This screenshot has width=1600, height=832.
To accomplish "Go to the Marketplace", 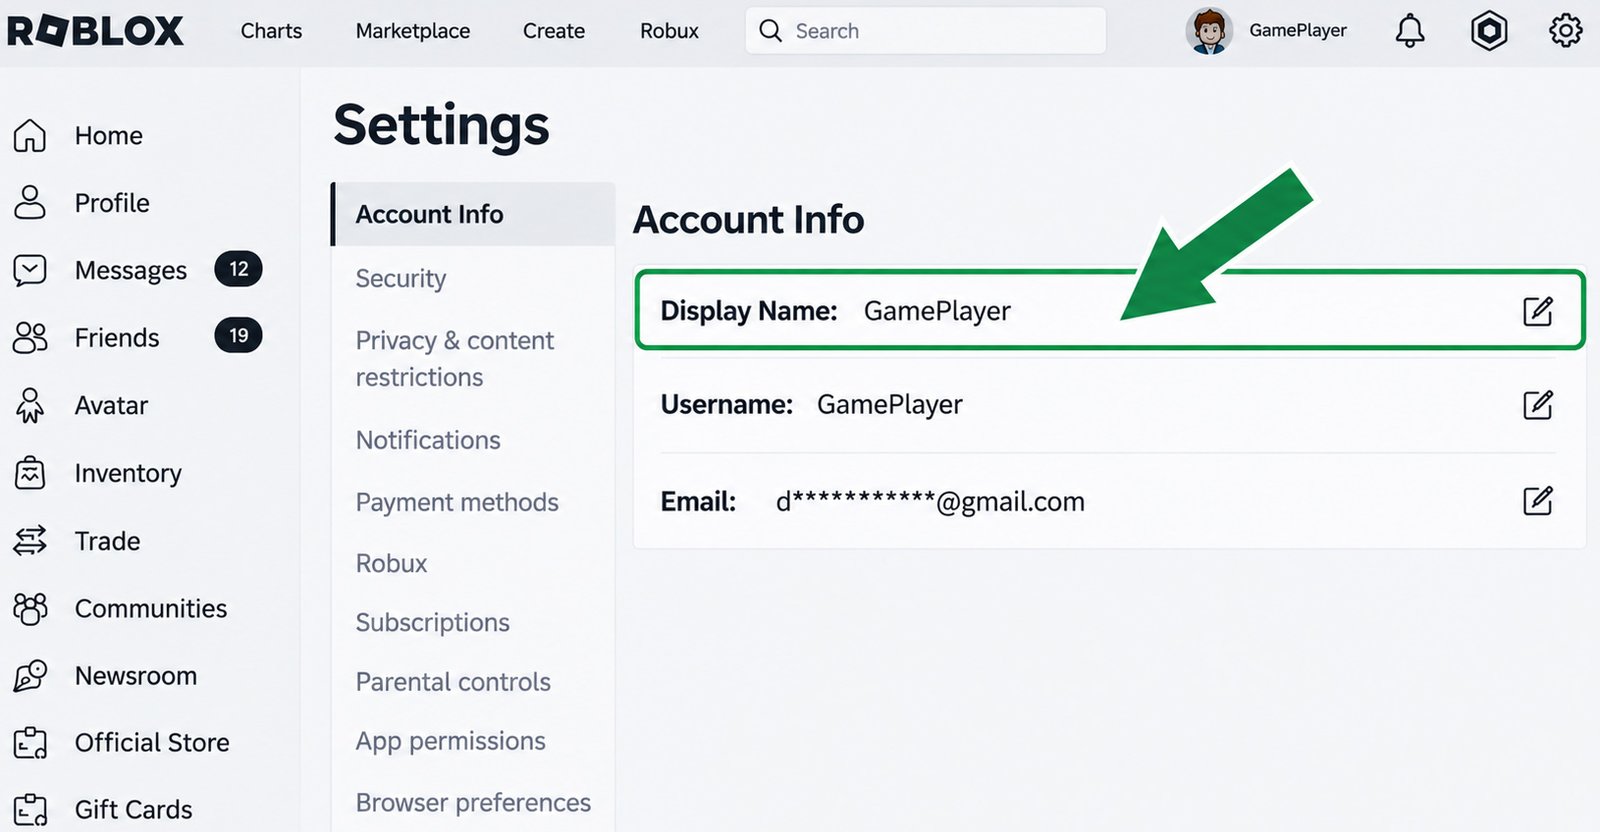I will [x=413, y=31].
